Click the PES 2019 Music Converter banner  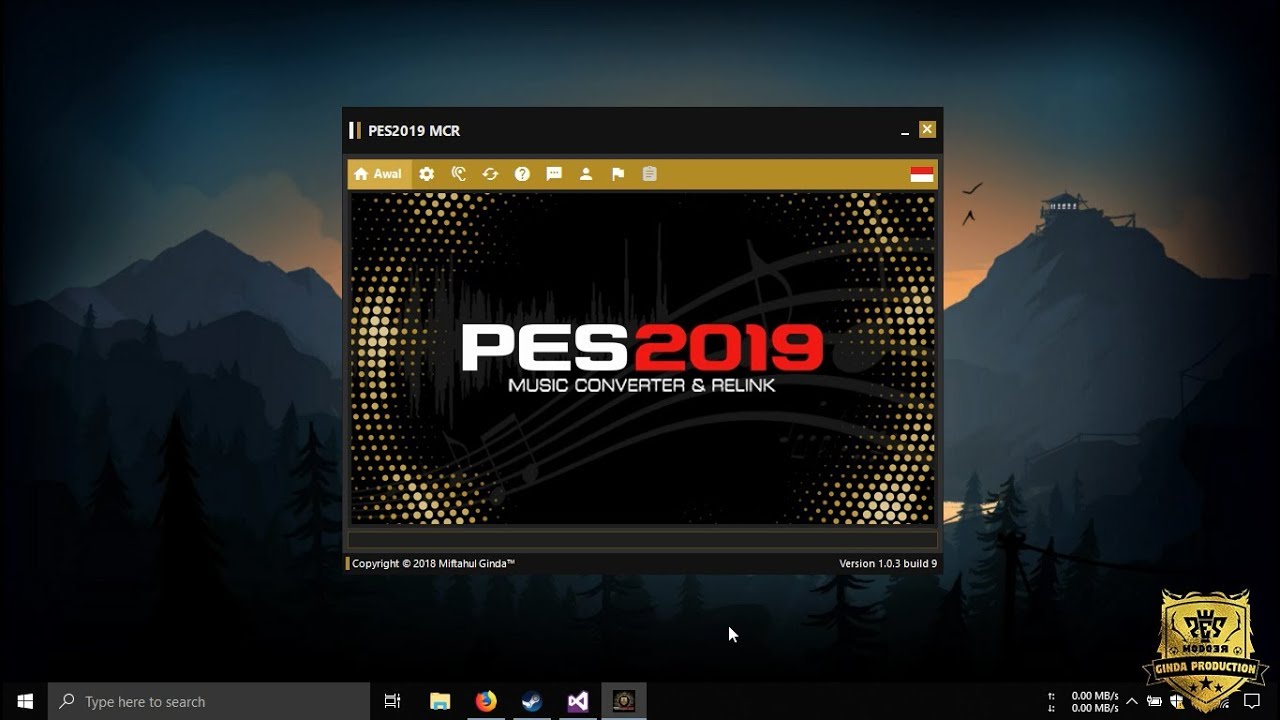(x=642, y=358)
